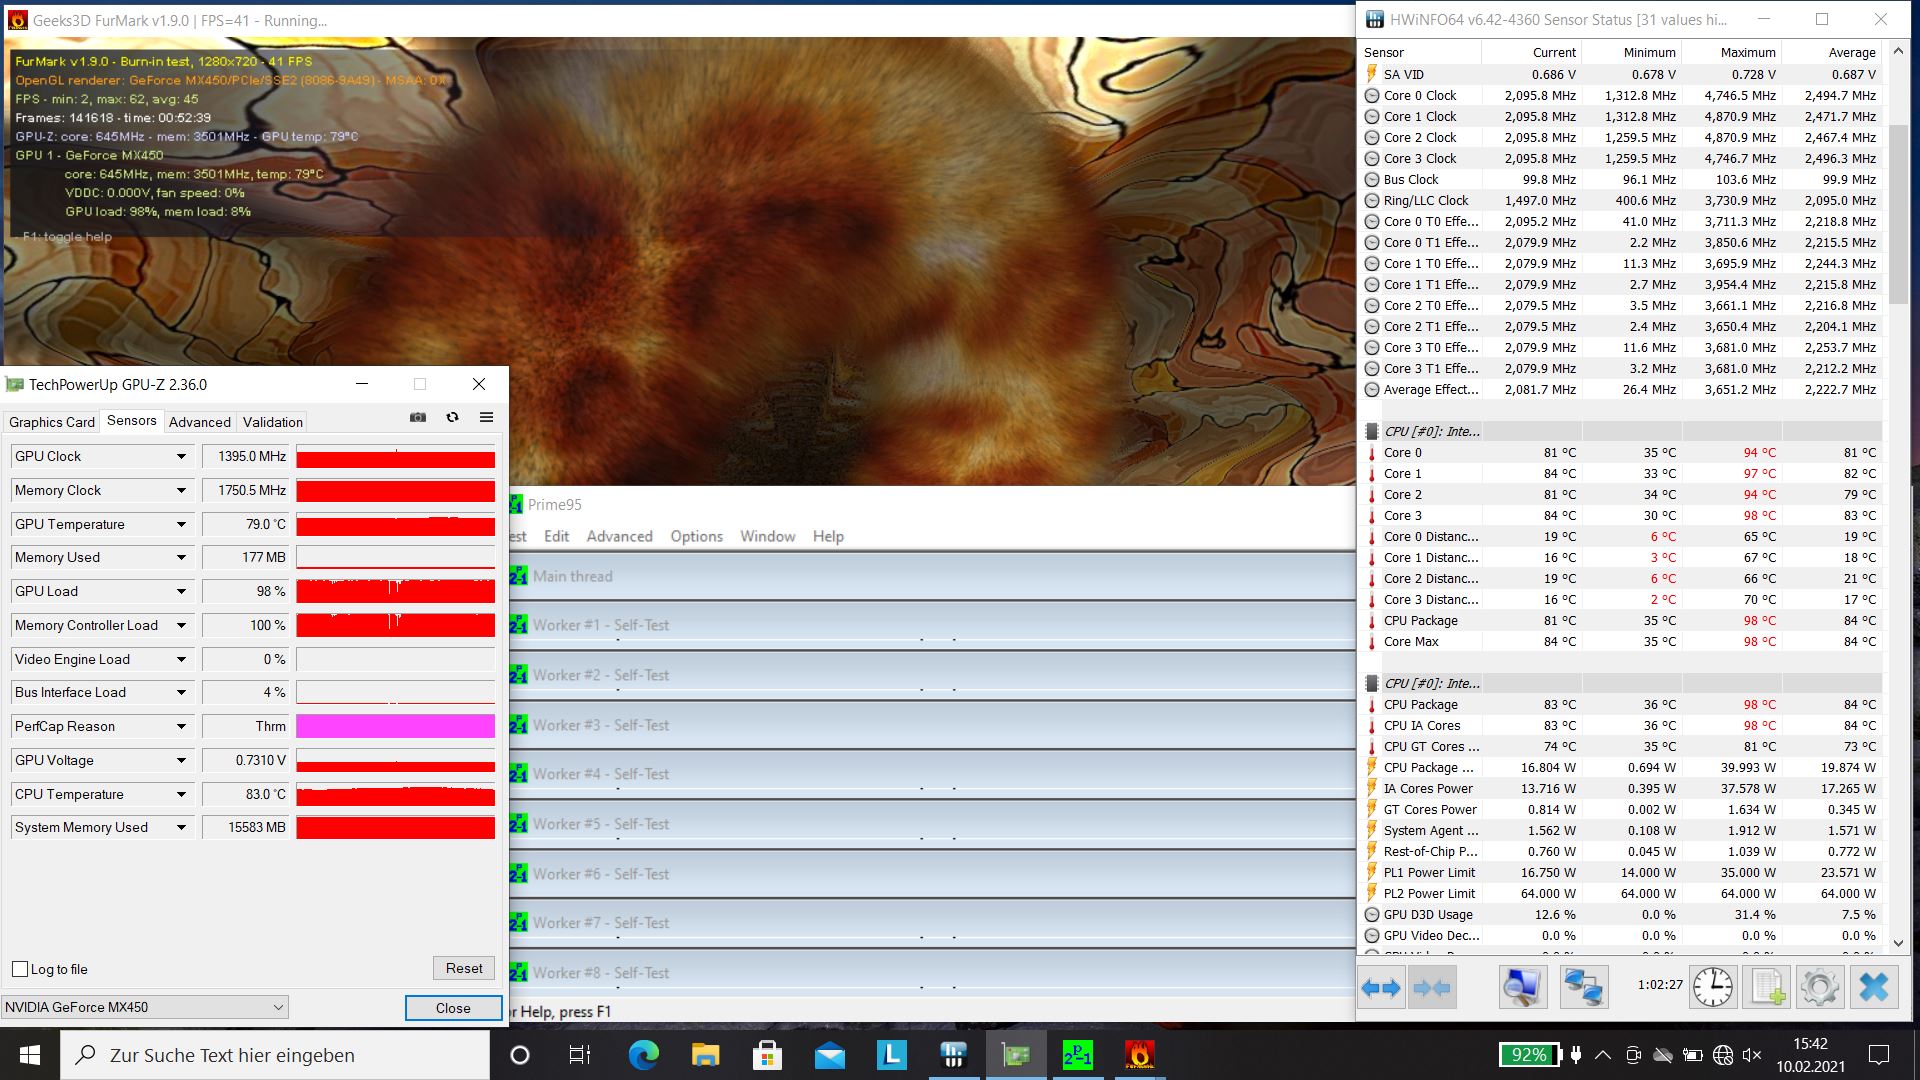This screenshot has height=1080, width=1920.
Task: Click the GPU Clock red graph
Action: click(x=395, y=457)
